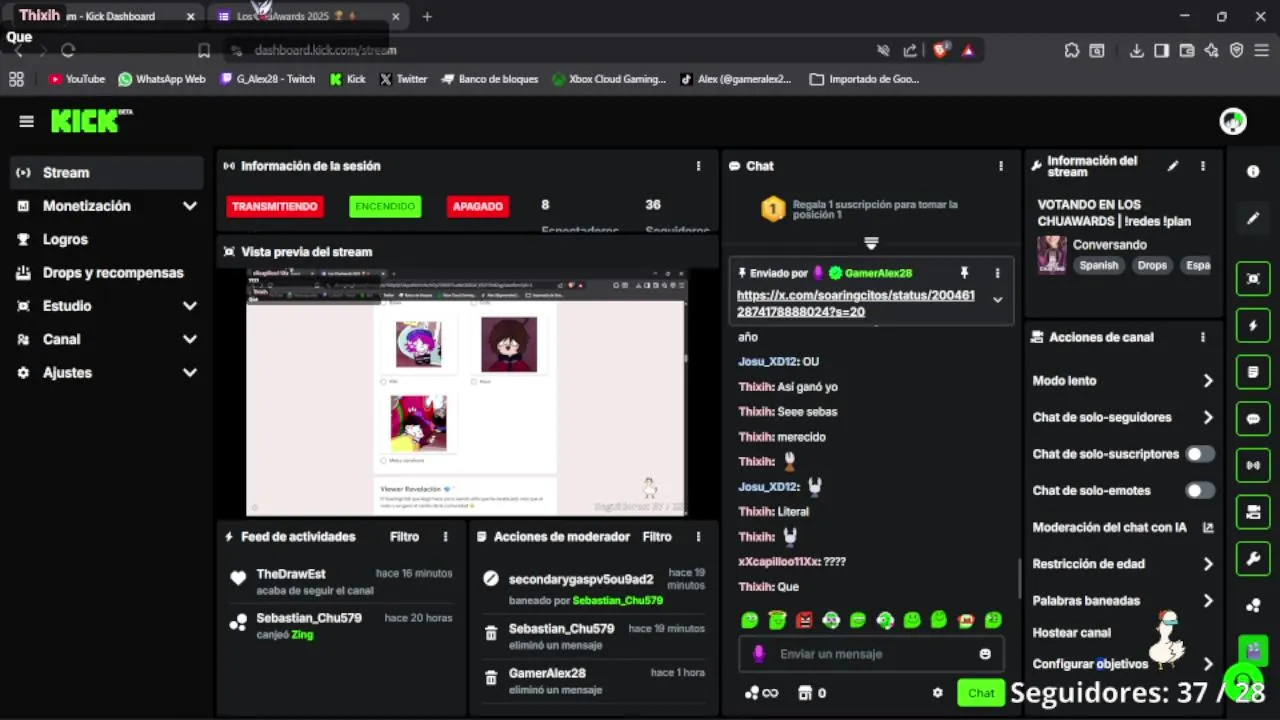
Task: Open the chat shop icon showing 0
Action: tap(811, 693)
